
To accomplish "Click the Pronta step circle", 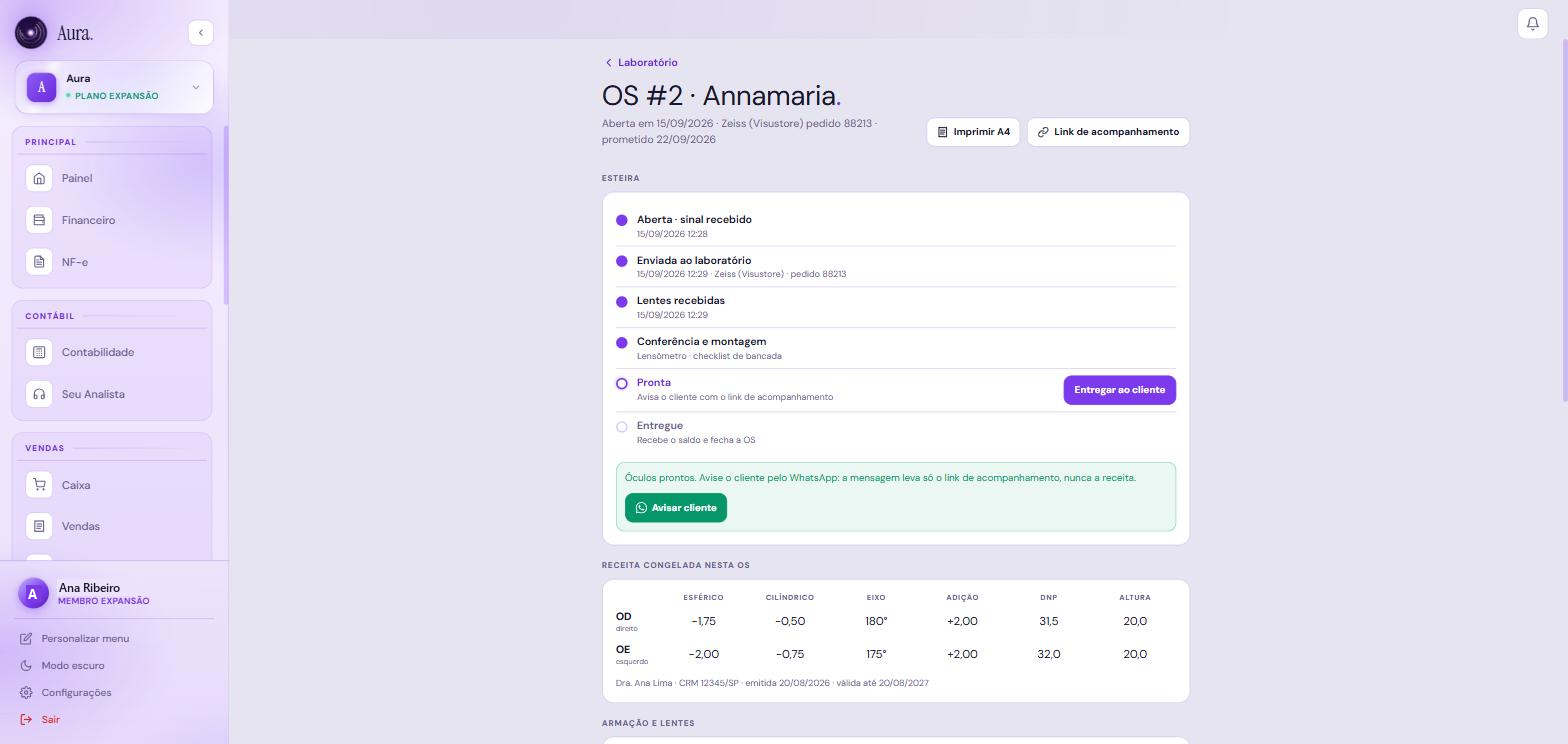I will 622,384.
